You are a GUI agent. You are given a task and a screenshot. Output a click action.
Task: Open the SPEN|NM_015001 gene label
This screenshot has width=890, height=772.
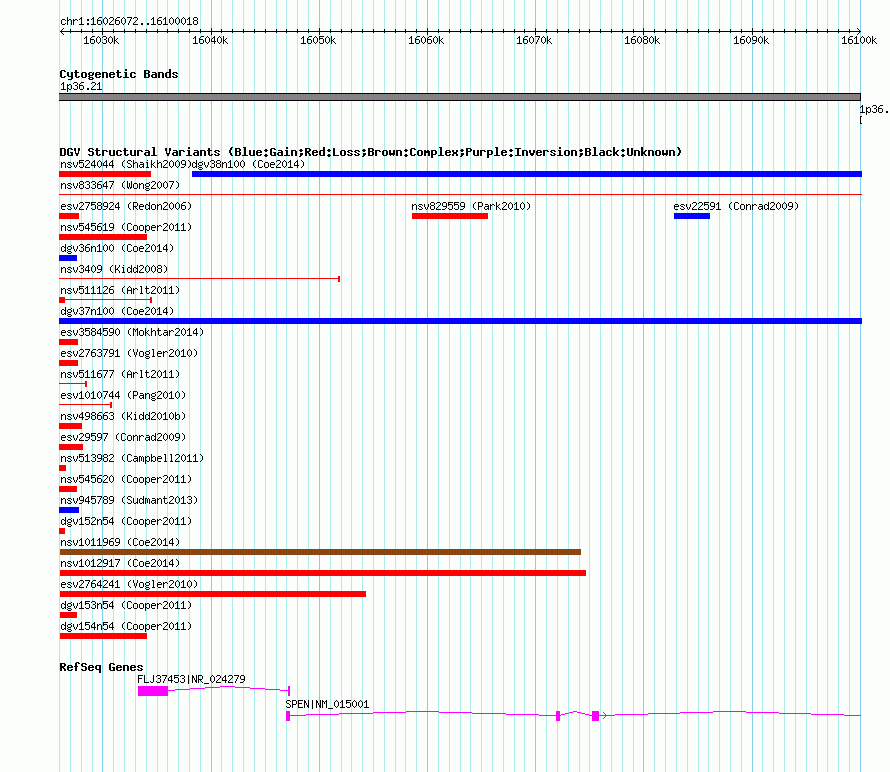click(327, 704)
